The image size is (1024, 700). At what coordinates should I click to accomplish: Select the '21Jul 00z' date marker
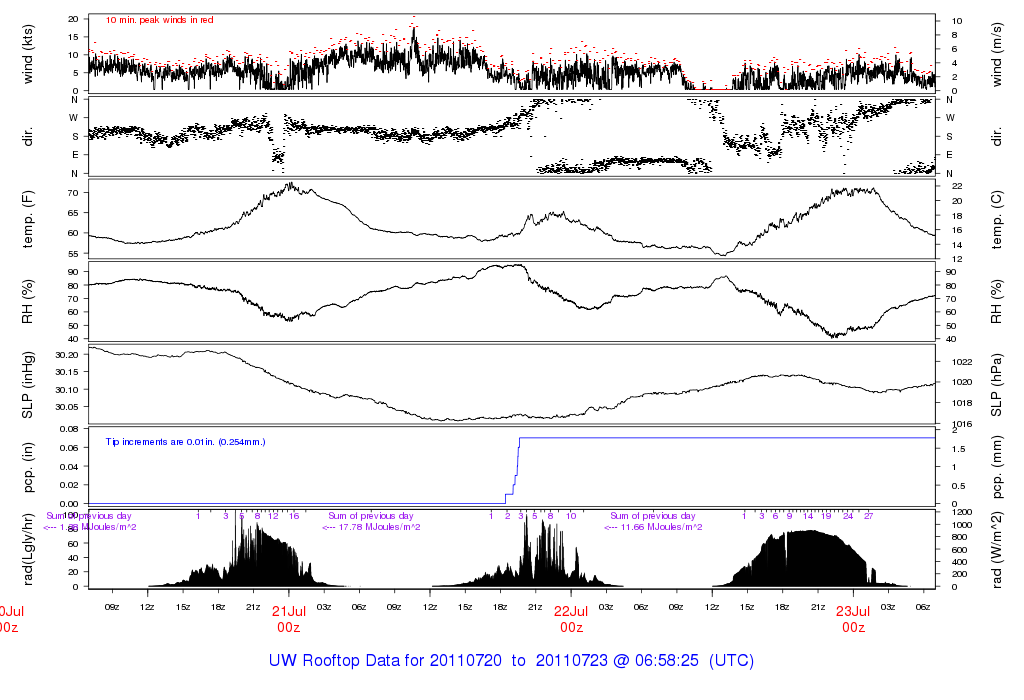click(289, 619)
